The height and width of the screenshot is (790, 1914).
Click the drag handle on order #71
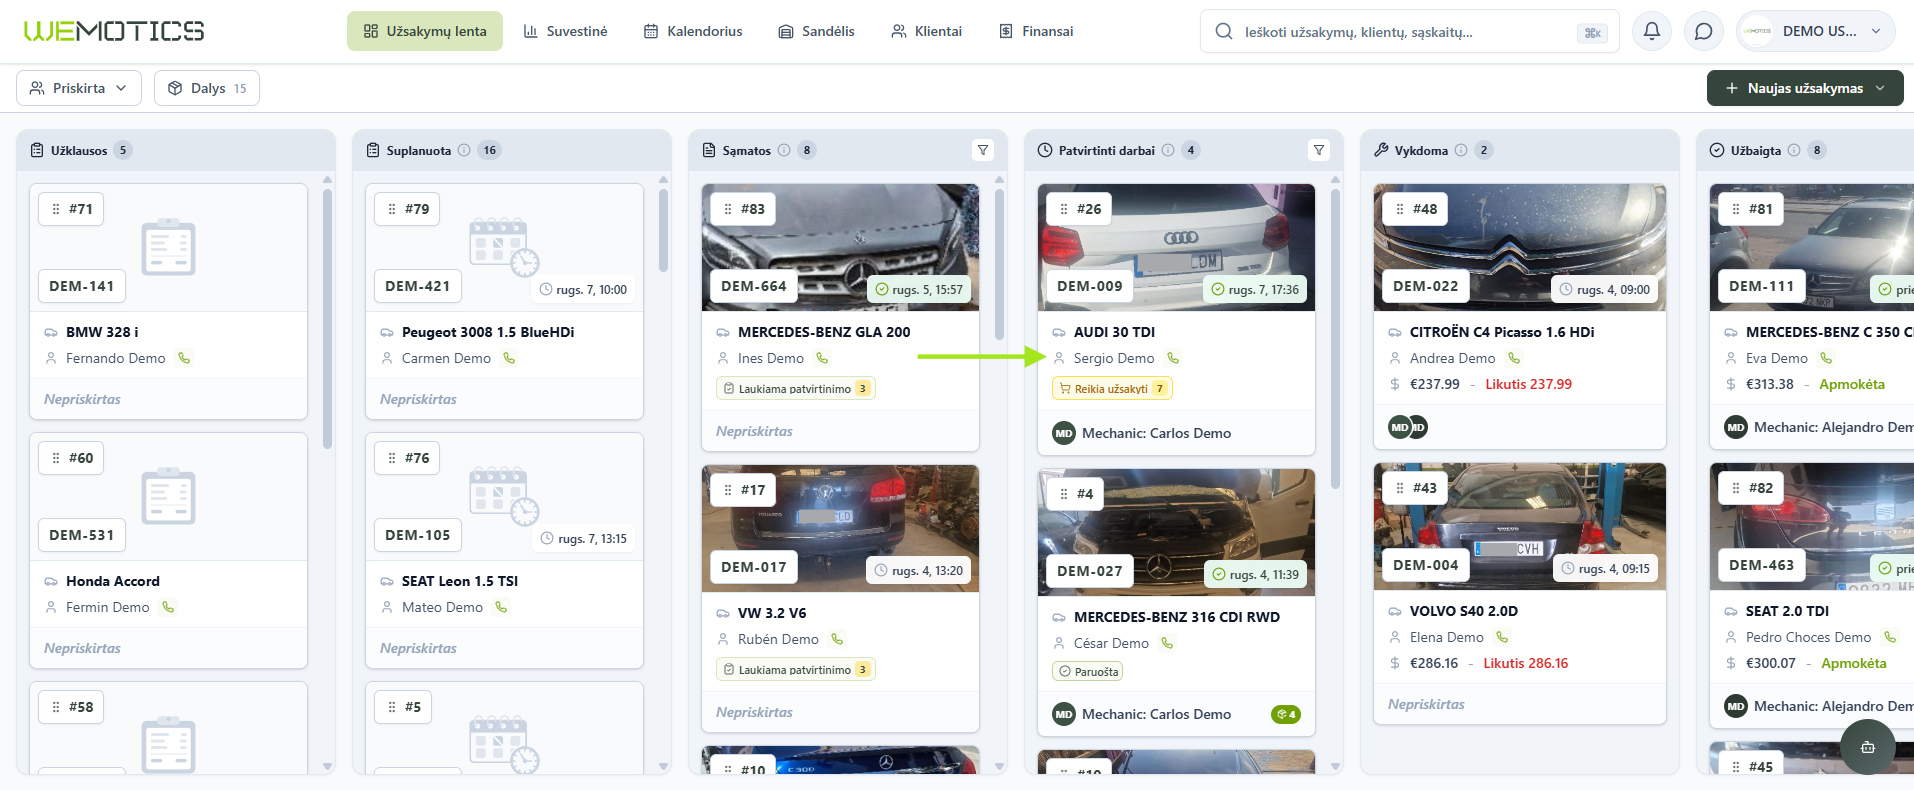click(56, 209)
